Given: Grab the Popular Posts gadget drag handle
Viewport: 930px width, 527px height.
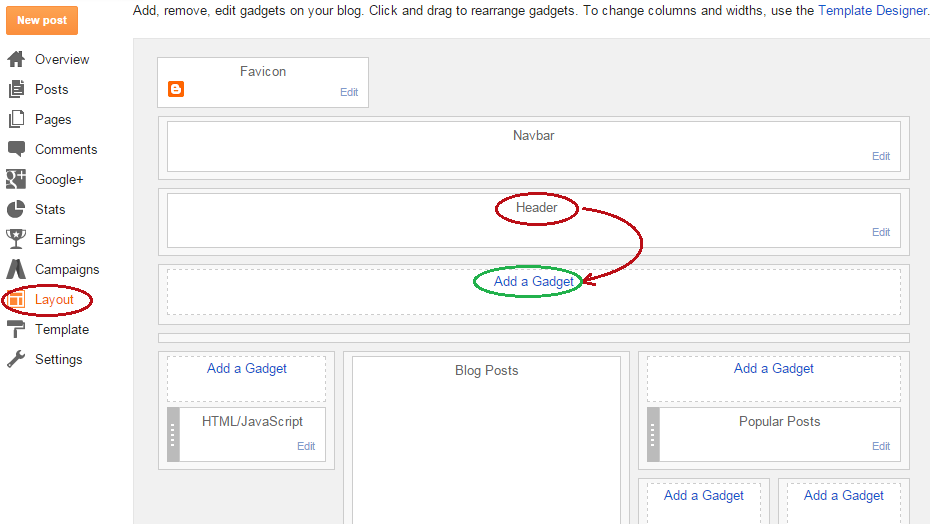Looking at the screenshot, I should (653, 434).
